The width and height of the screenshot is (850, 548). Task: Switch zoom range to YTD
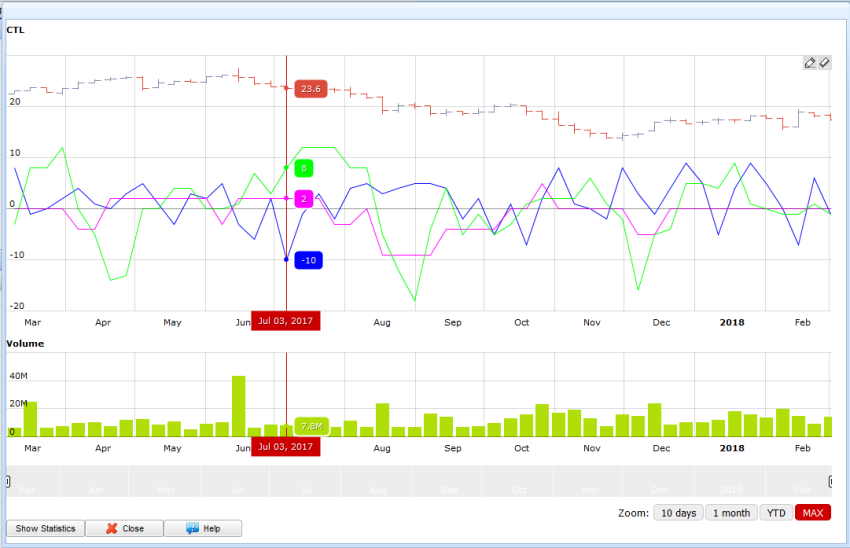click(775, 513)
